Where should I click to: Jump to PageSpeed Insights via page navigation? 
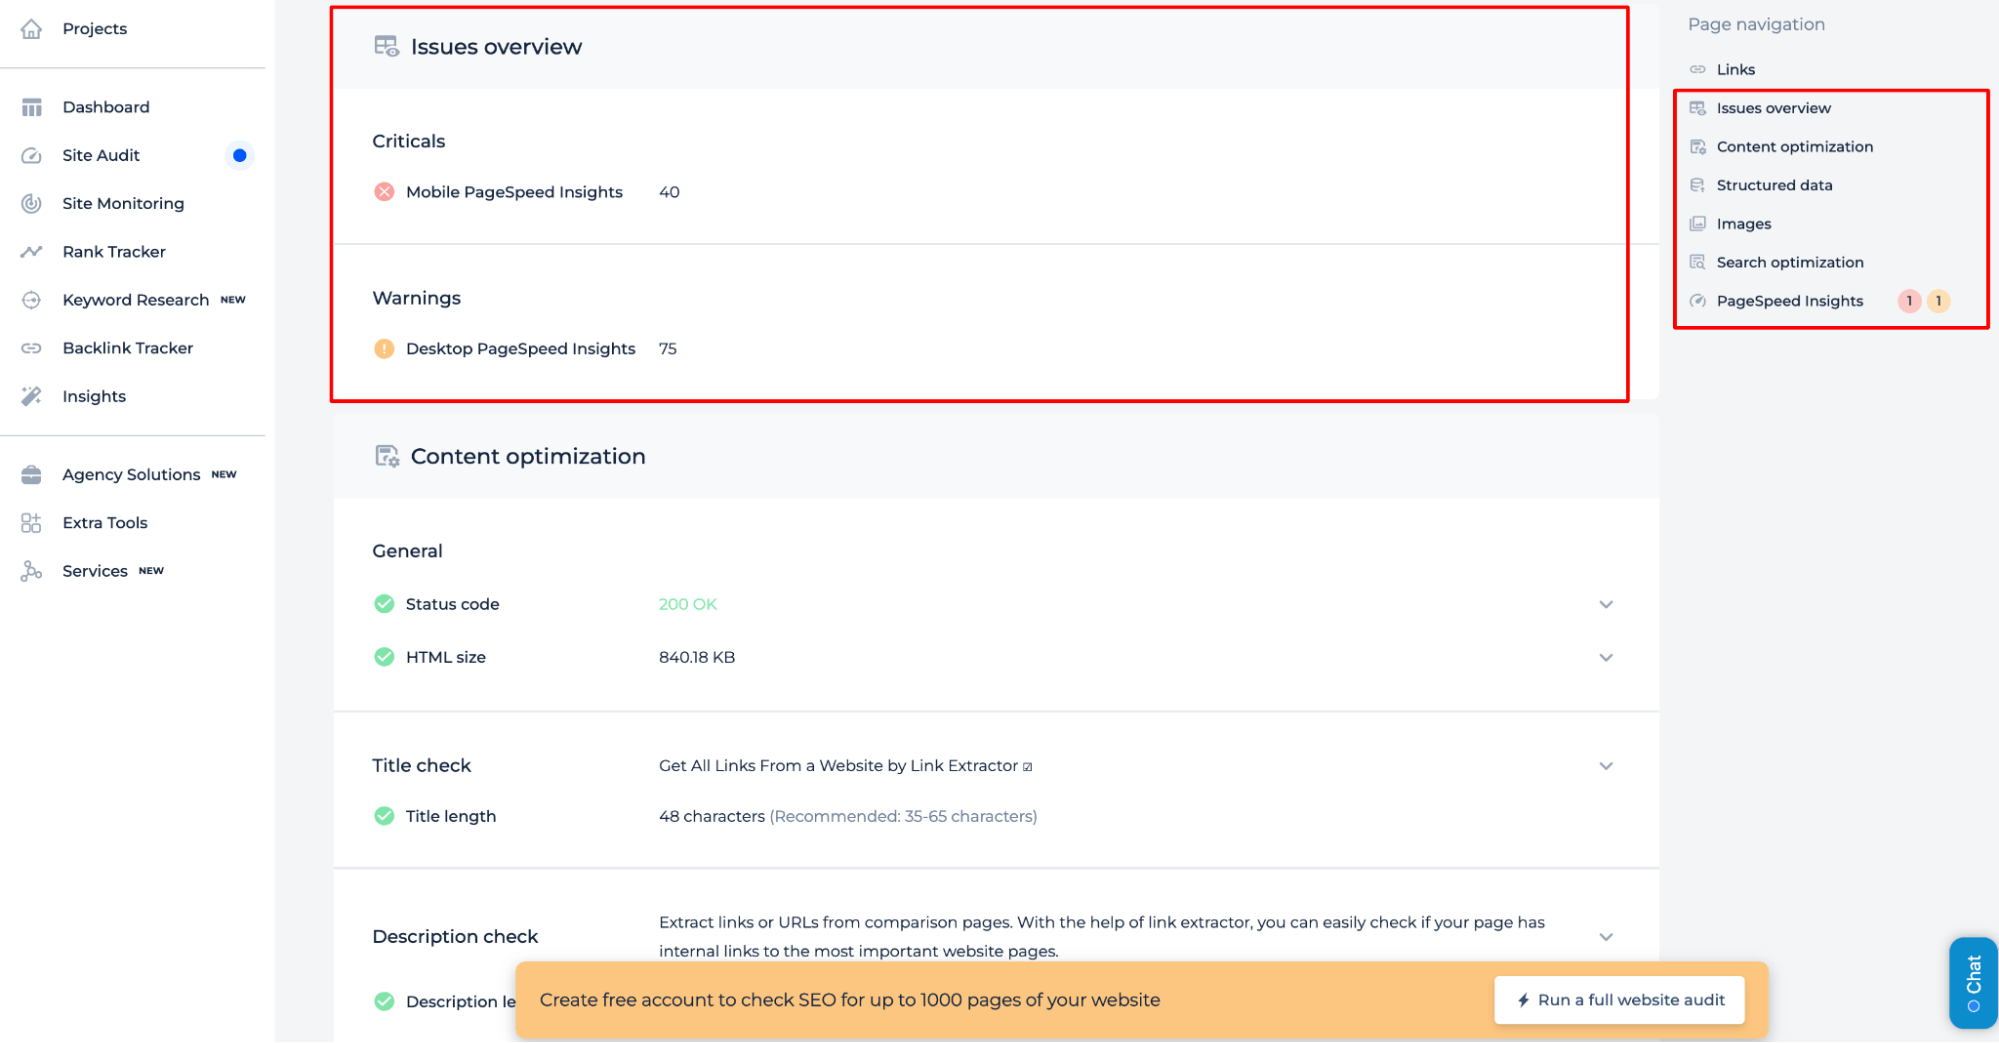[1790, 301]
